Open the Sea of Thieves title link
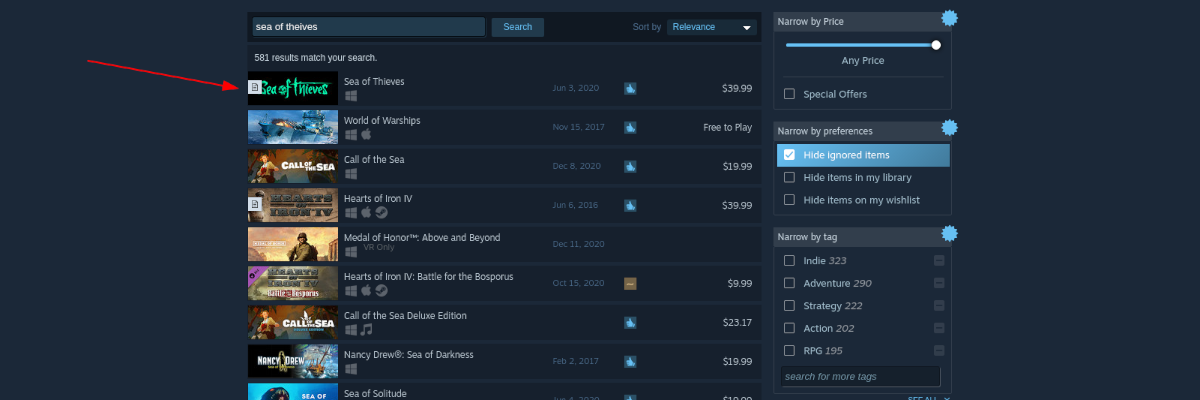Viewport: 1200px width, 400px height. click(374, 81)
